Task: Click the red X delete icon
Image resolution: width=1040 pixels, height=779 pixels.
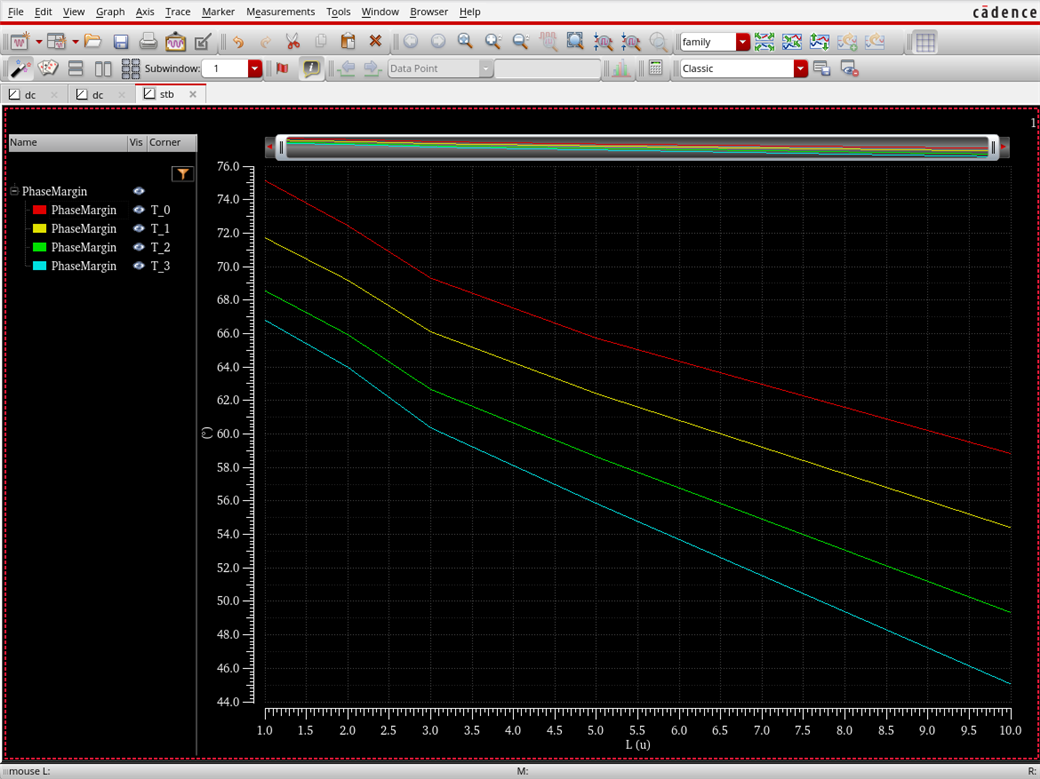Action: click(375, 42)
